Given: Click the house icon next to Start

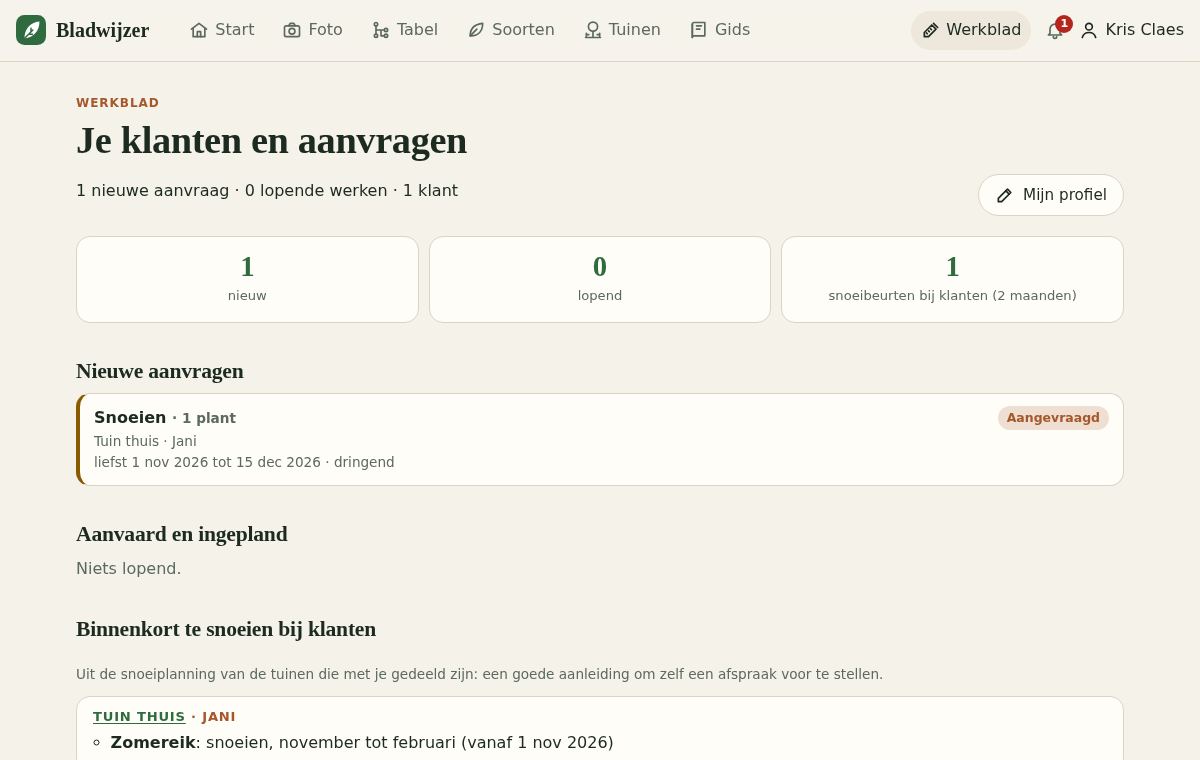Looking at the screenshot, I should tap(199, 30).
